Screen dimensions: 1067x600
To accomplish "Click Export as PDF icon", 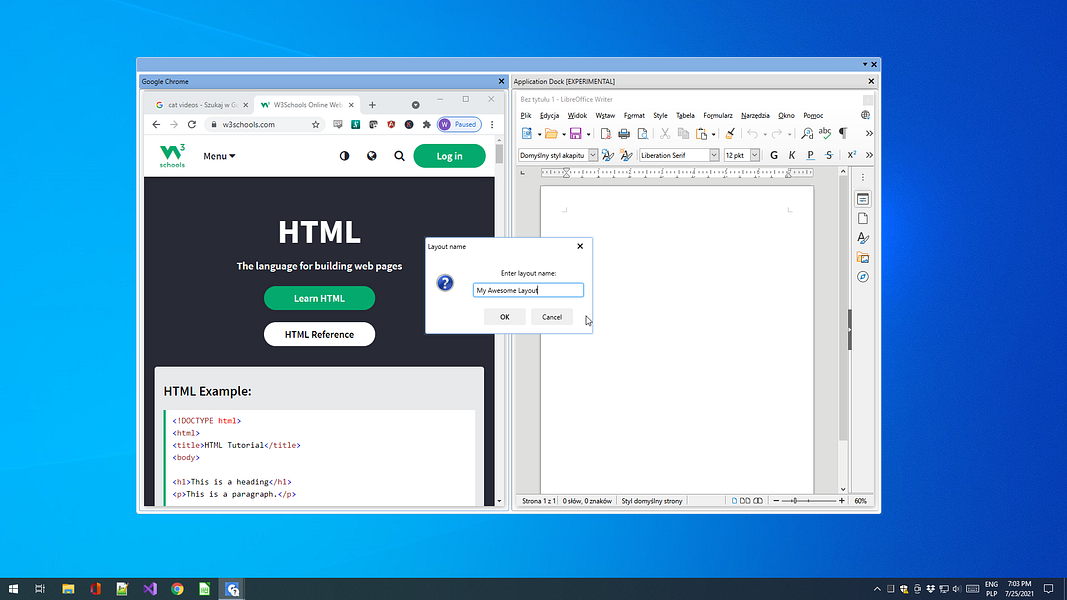I will 605,133.
